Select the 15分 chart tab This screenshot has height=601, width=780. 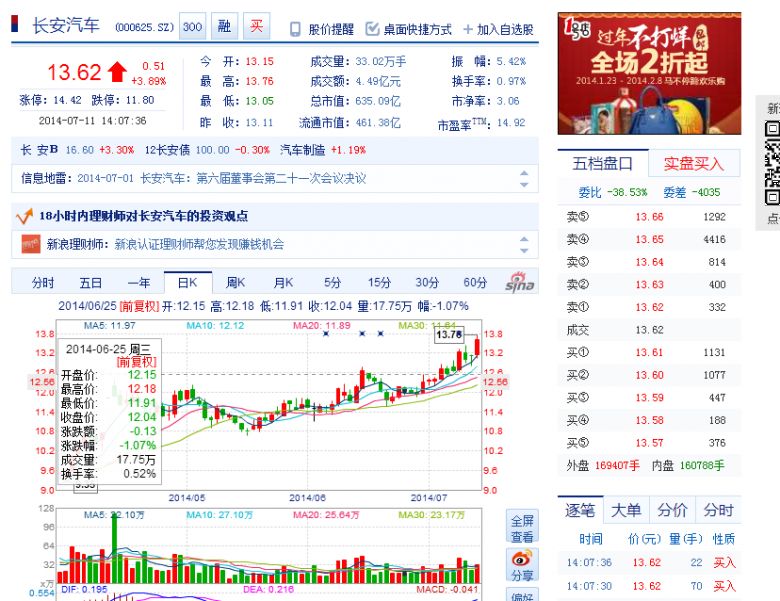(379, 283)
